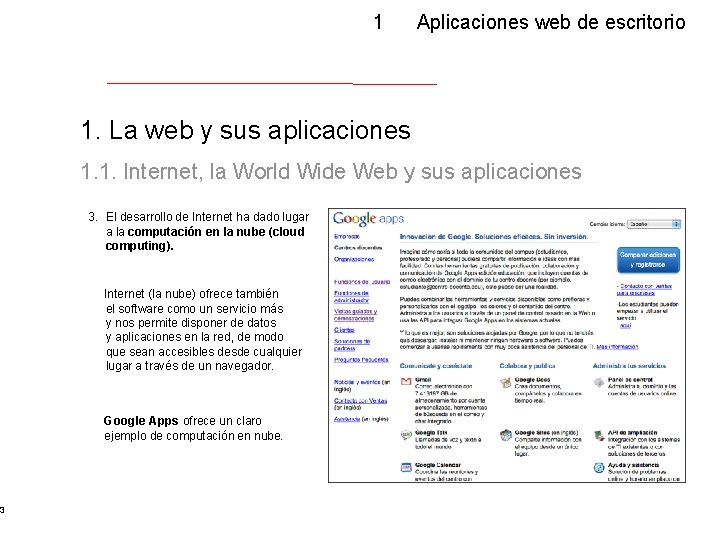Click the Ayuda y asistencia title

[x=633, y=465]
